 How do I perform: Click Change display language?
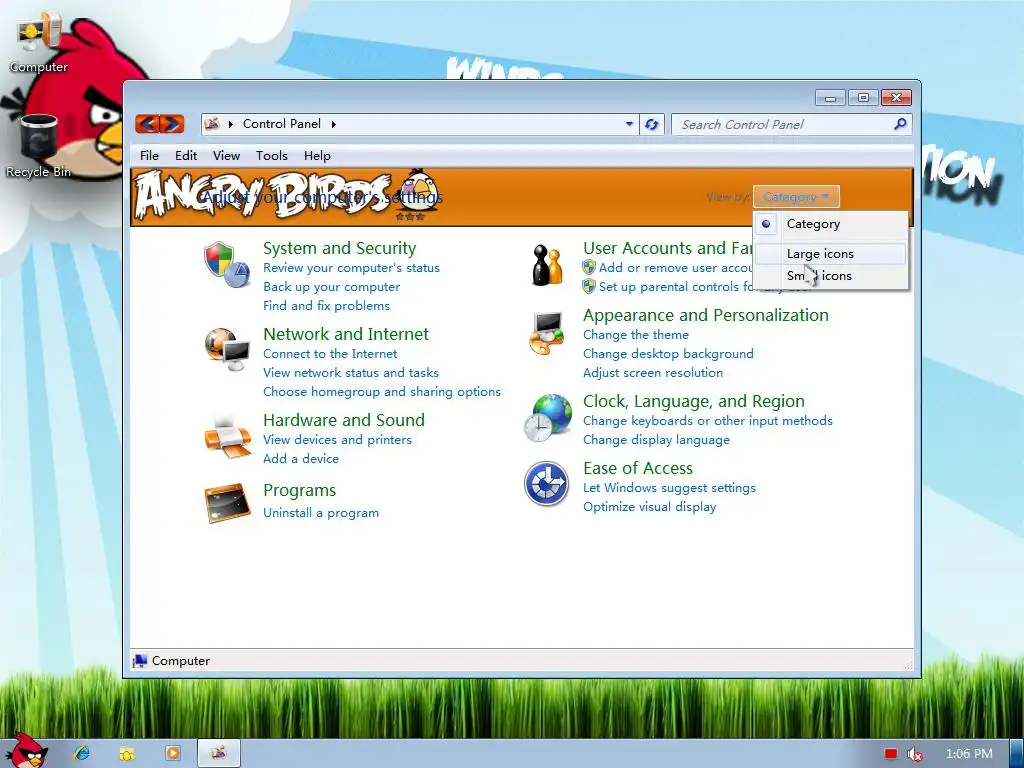[x=656, y=440]
